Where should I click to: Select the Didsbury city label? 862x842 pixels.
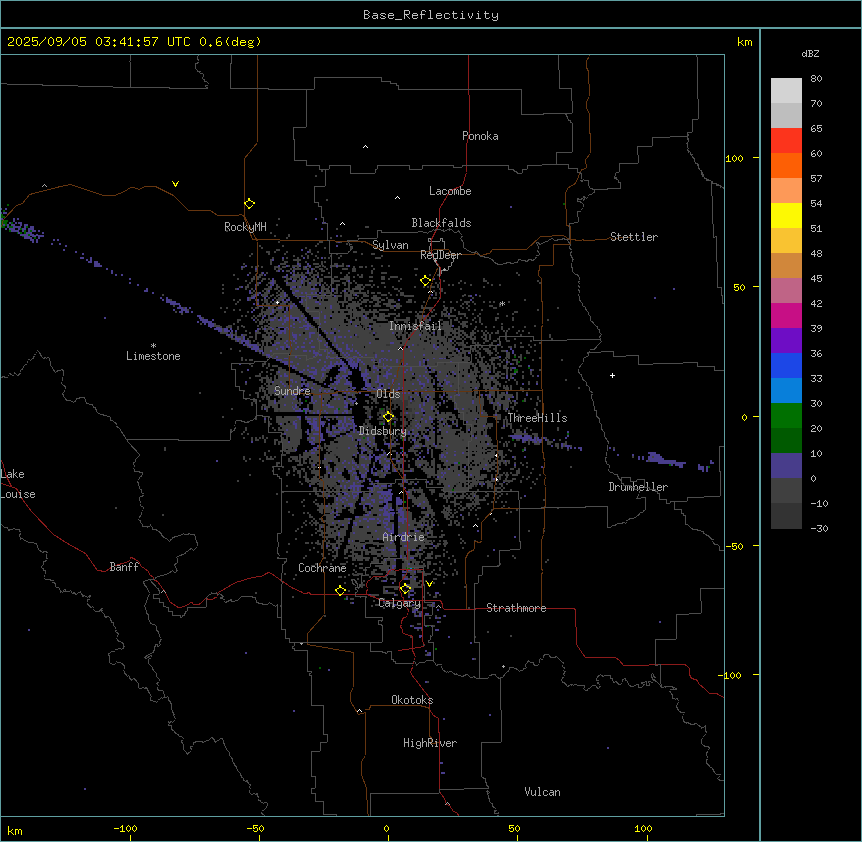pos(383,431)
